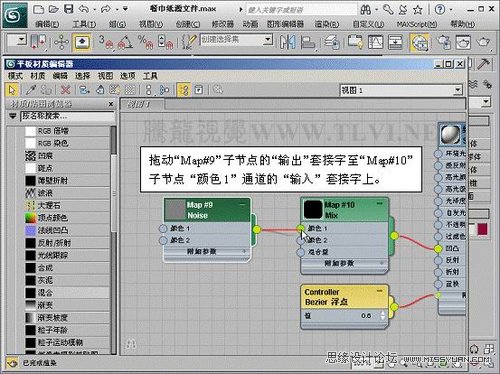Select the Select and Manipulate tool icon
Screen dimensions: 500x374
(x=61, y=42)
